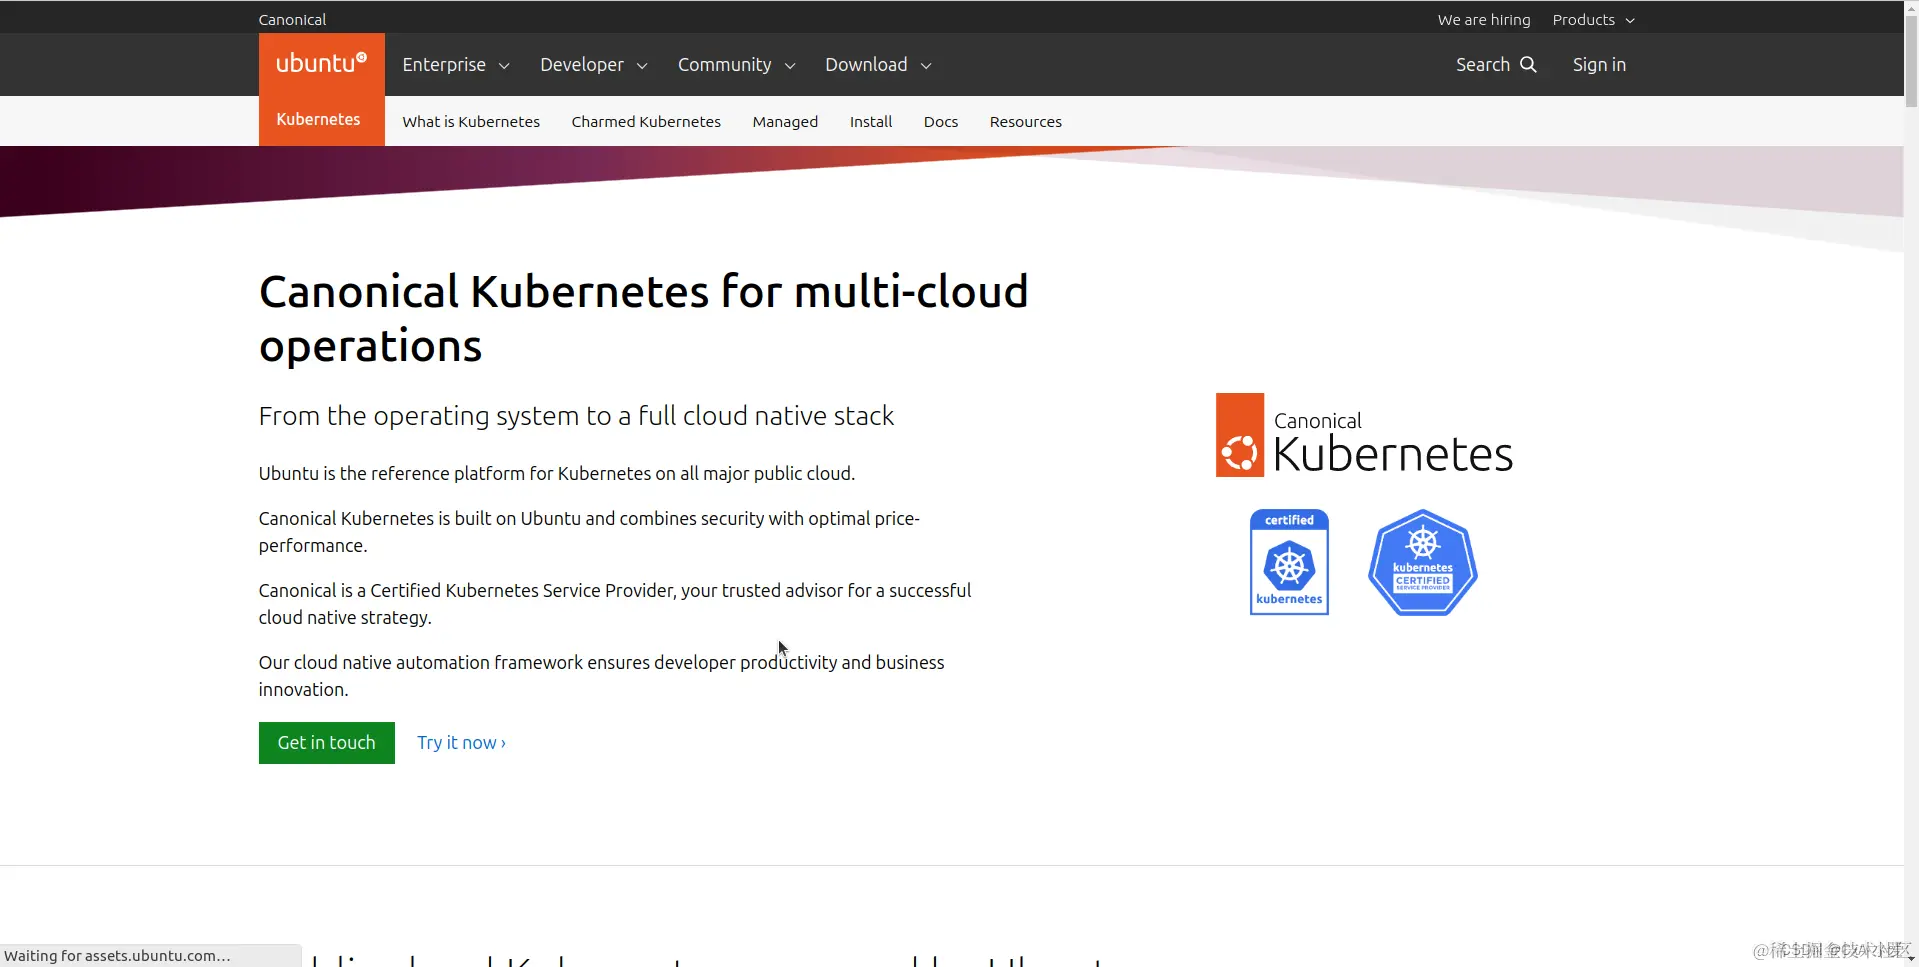Screen dimensions: 1919x967
Task: Click the scrollbar down arrow
Action: [1911, 959]
